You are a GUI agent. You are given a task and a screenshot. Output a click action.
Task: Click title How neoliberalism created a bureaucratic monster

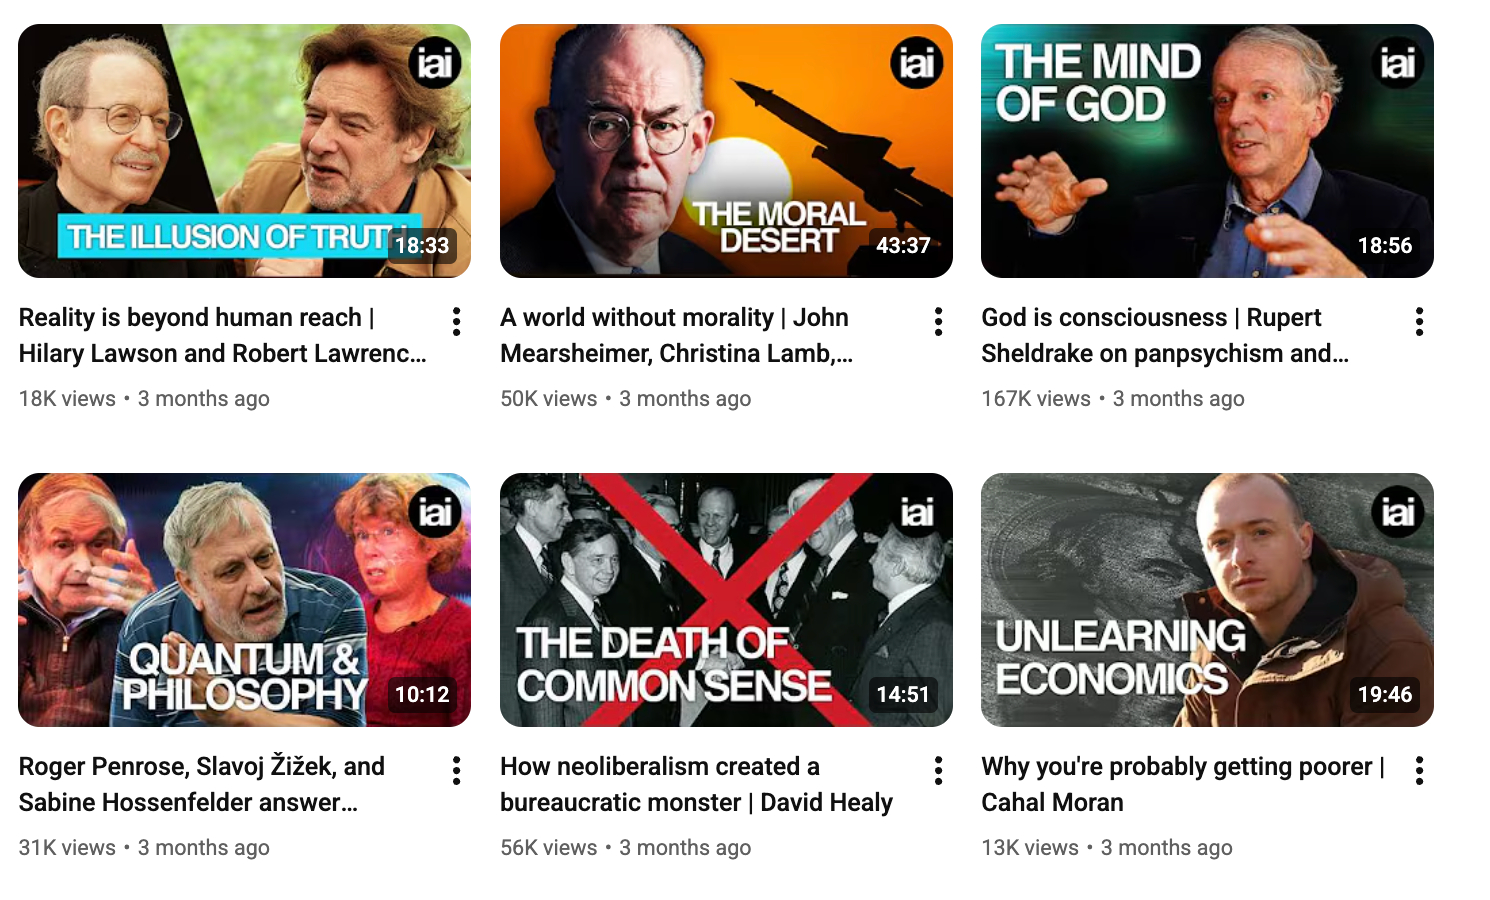[x=697, y=784]
